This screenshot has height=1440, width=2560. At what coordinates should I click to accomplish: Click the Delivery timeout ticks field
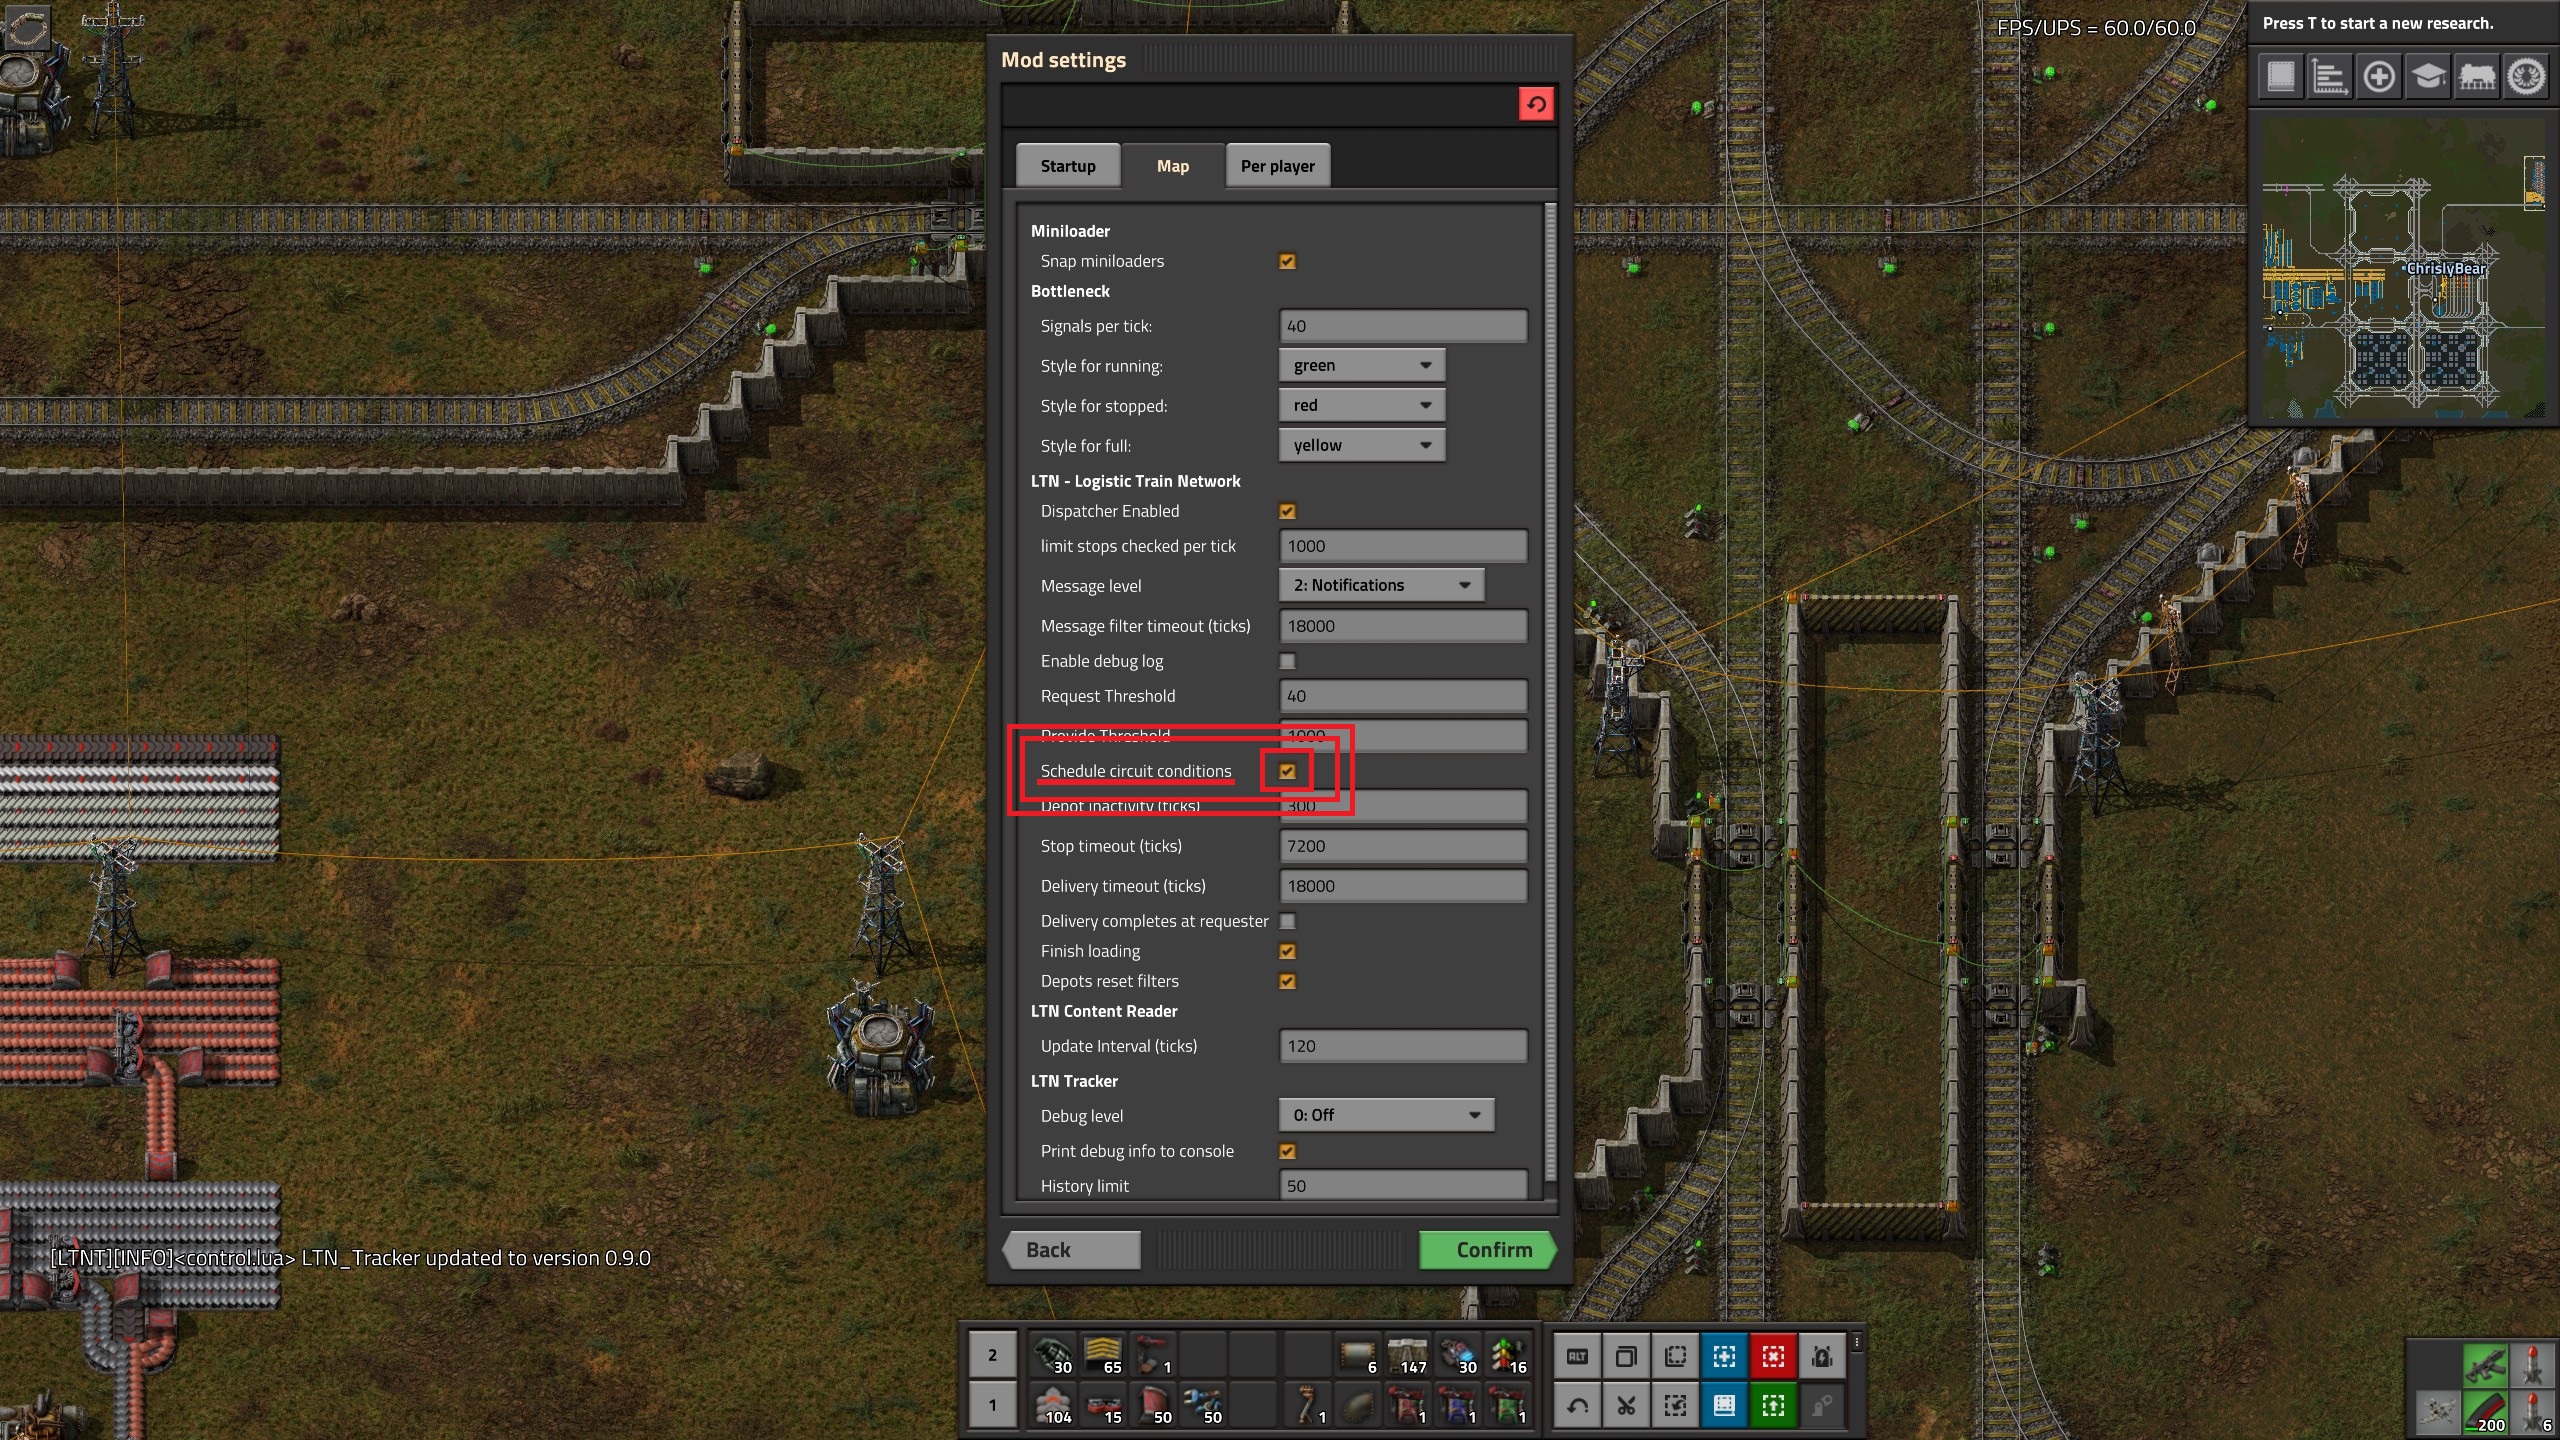(1403, 886)
